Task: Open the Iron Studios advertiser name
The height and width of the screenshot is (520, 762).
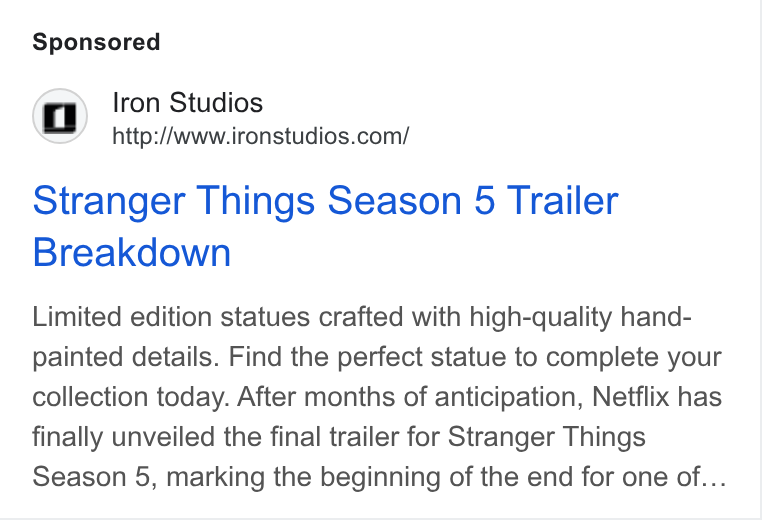Action: (x=188, y=103)
